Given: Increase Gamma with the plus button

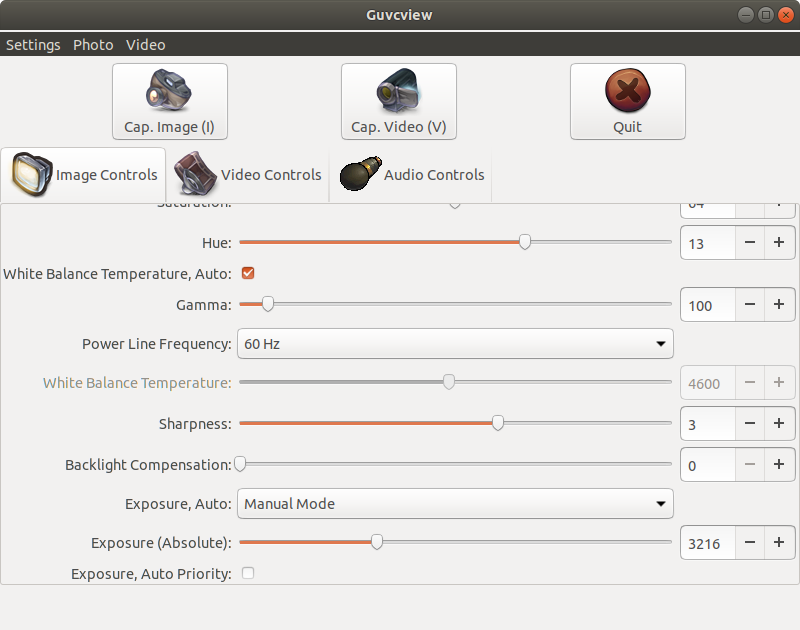Looking at the screenshot, I should pos(779,305).
